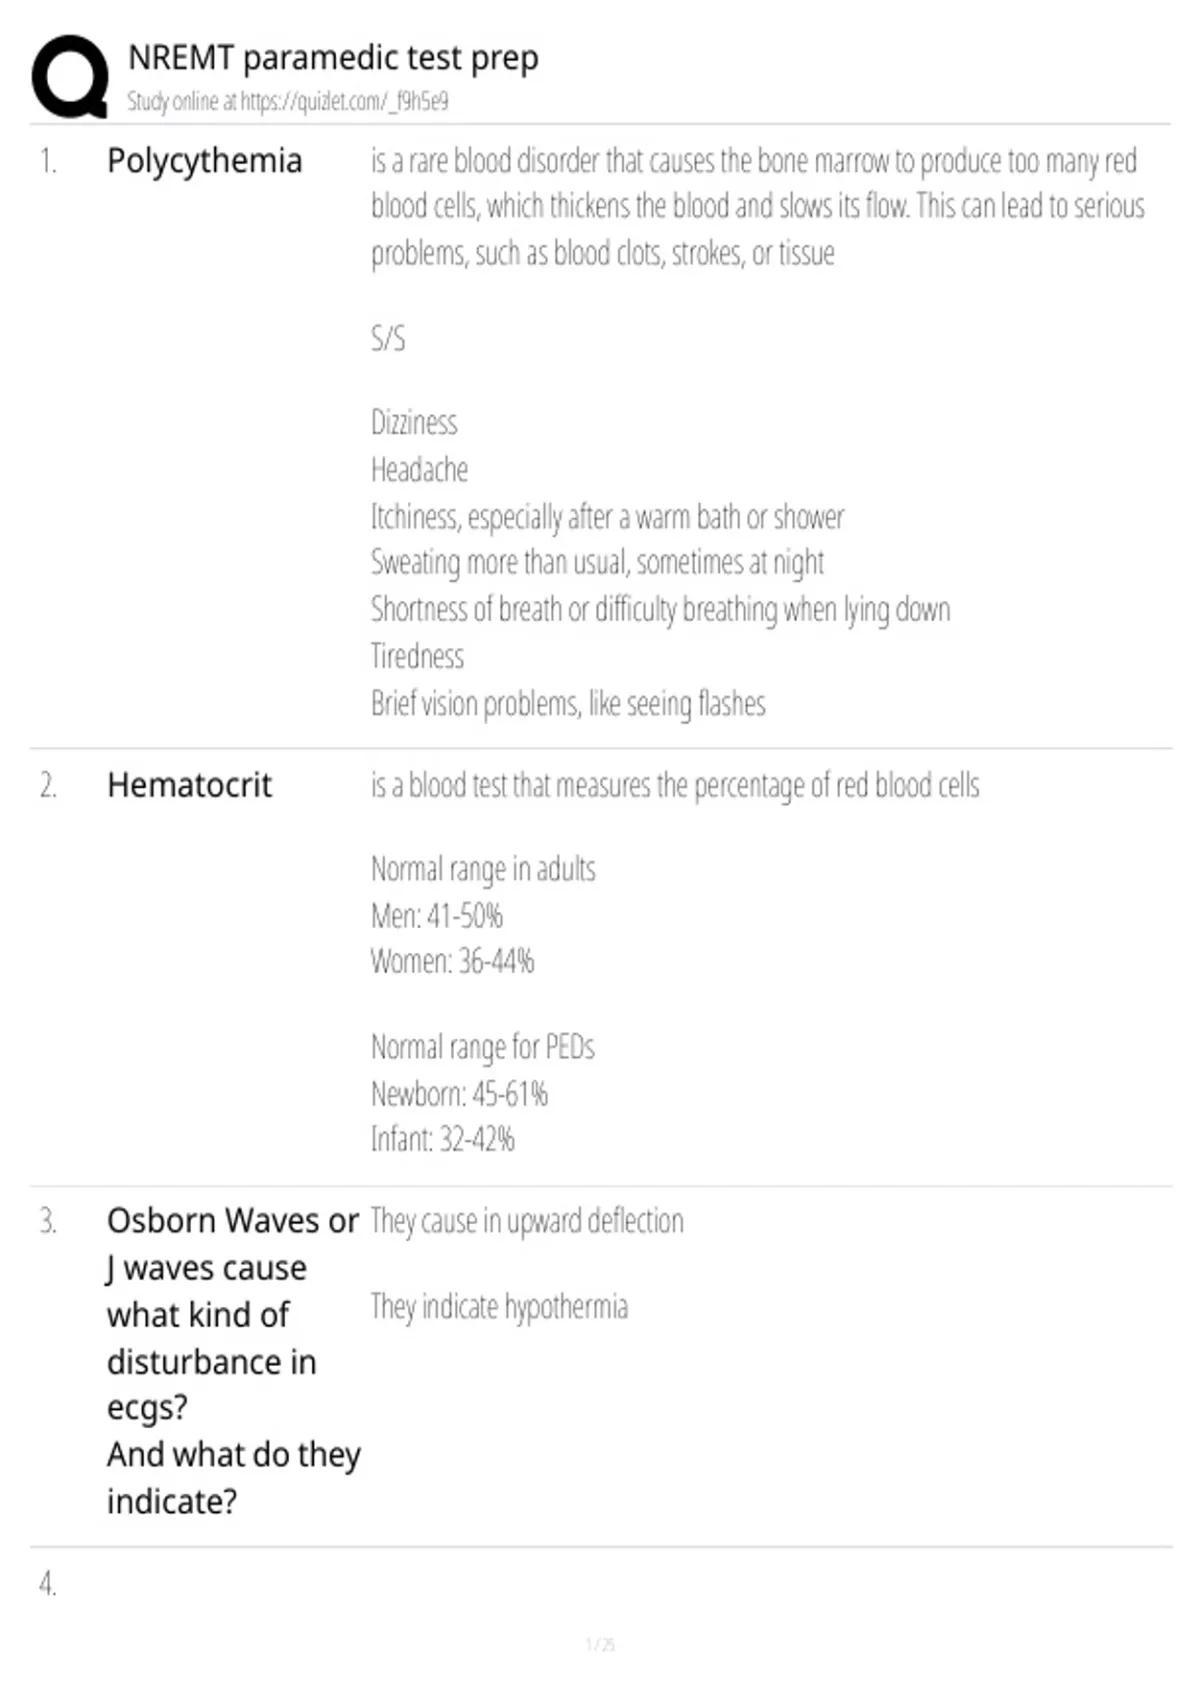Click Normal range for PEDs heading
Image resolution: width=1200 pixels, height=1700 pixels.
click(483, 1047)
